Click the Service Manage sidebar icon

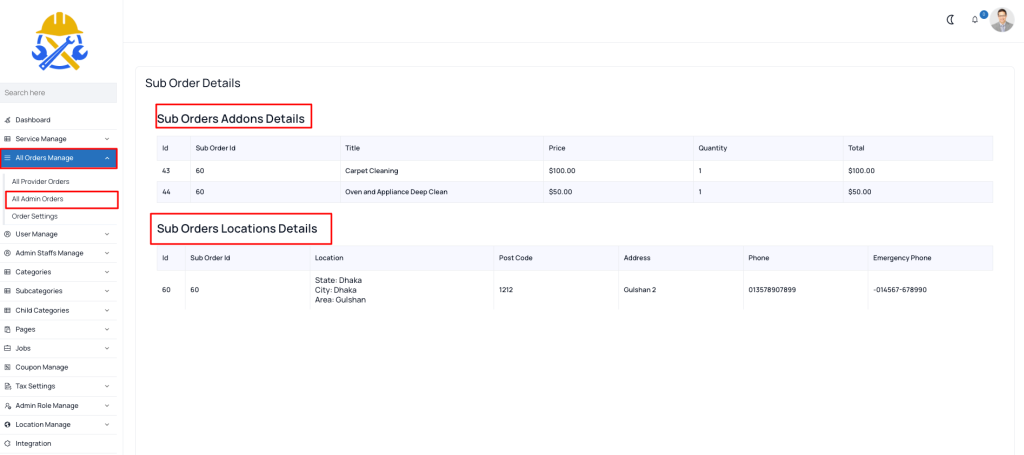click(7, 139)
